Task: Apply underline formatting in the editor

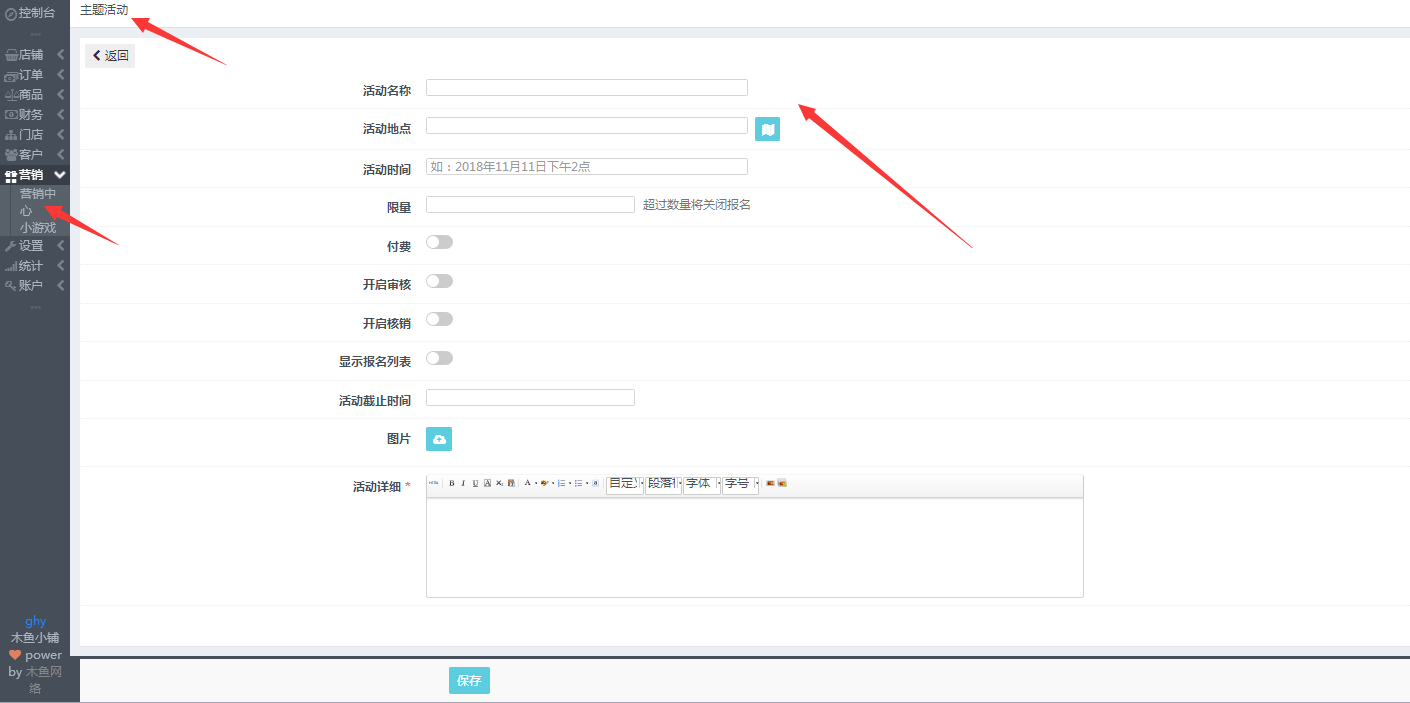Action: tap(475, 484)
